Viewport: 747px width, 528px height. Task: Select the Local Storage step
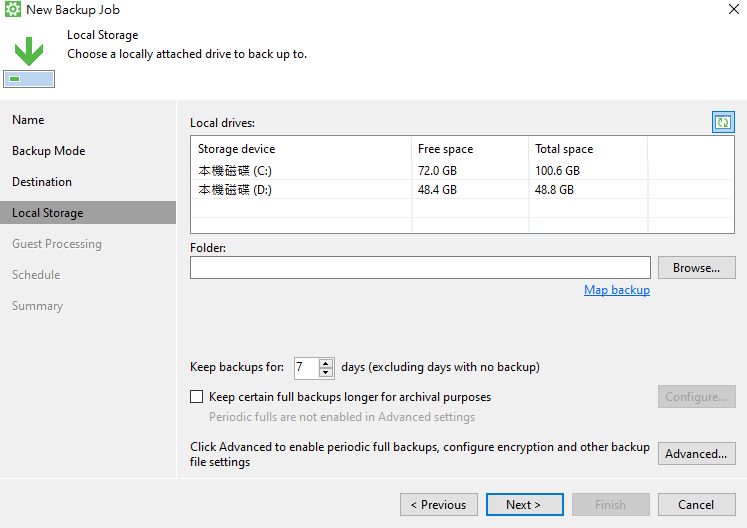pyautogui.click(x=48, y=213)
